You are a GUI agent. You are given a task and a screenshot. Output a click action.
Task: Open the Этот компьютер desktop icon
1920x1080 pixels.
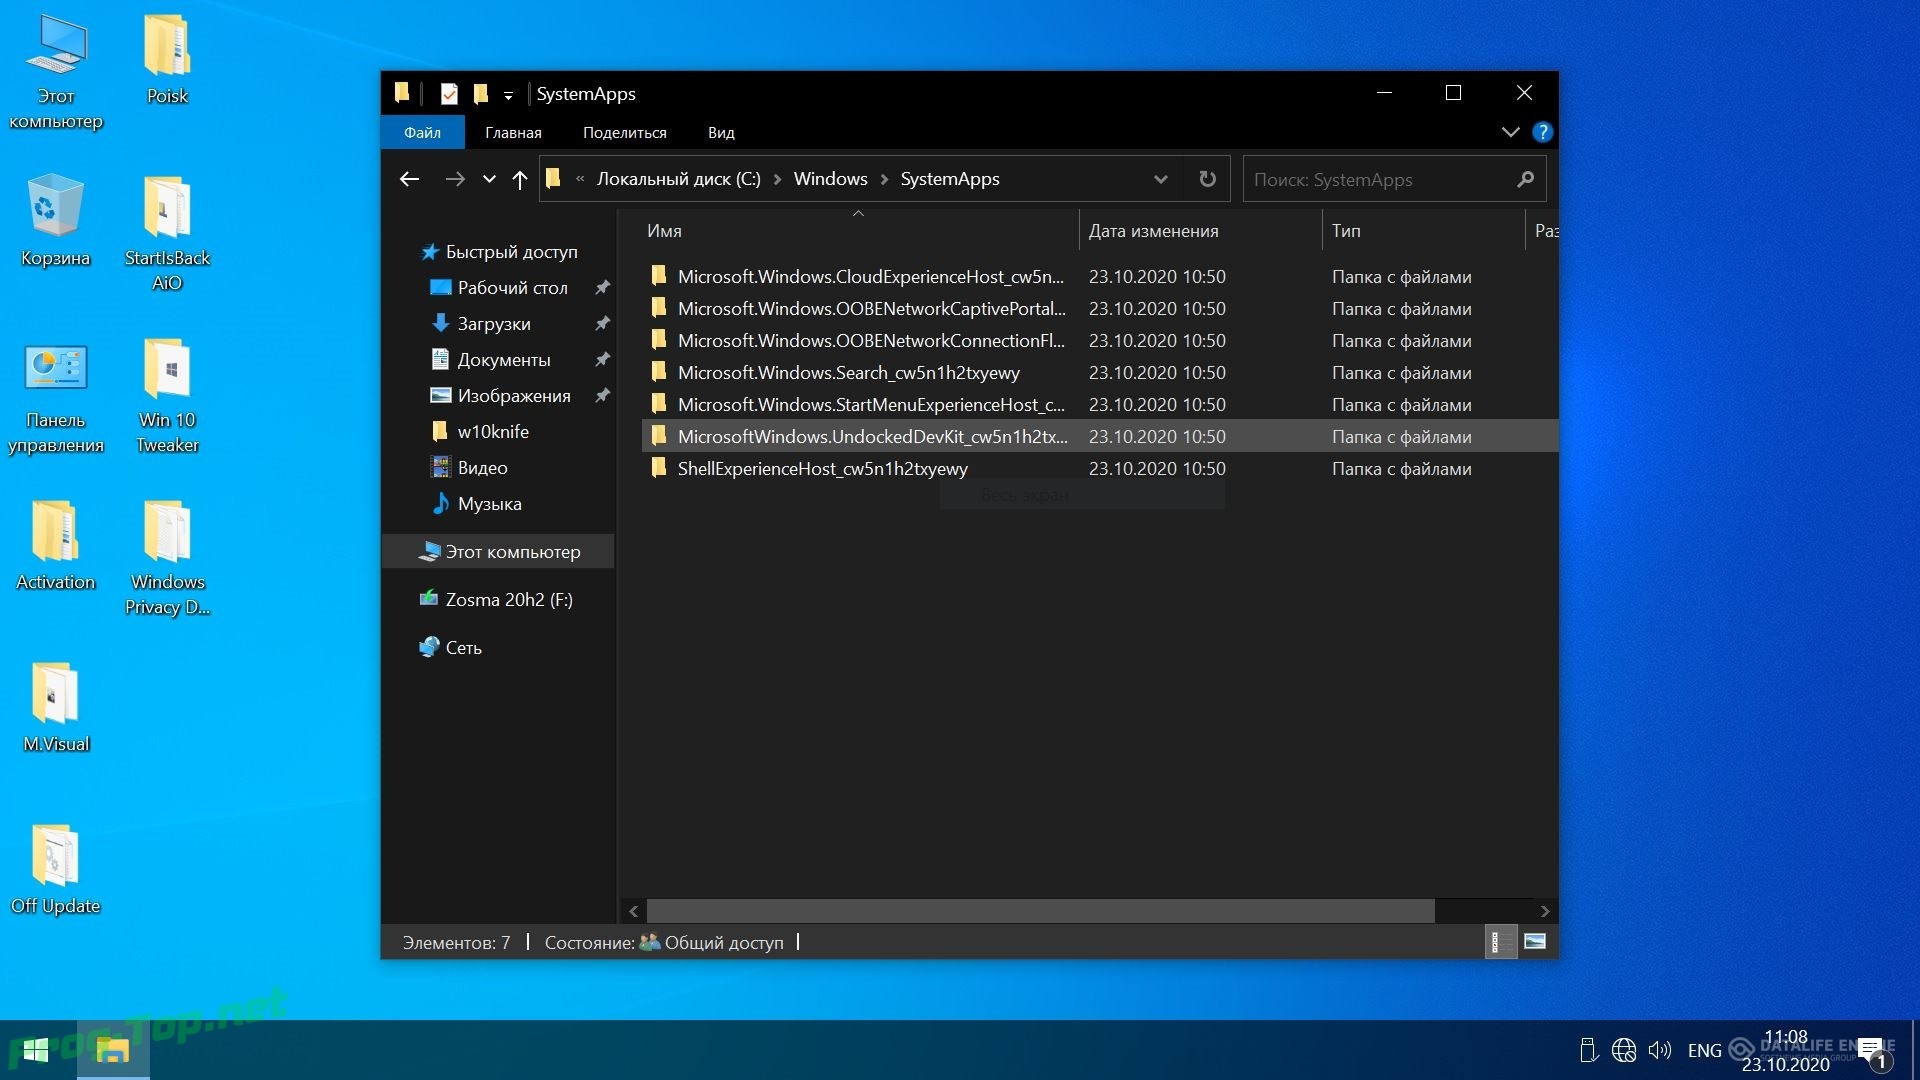pos(56,72)
